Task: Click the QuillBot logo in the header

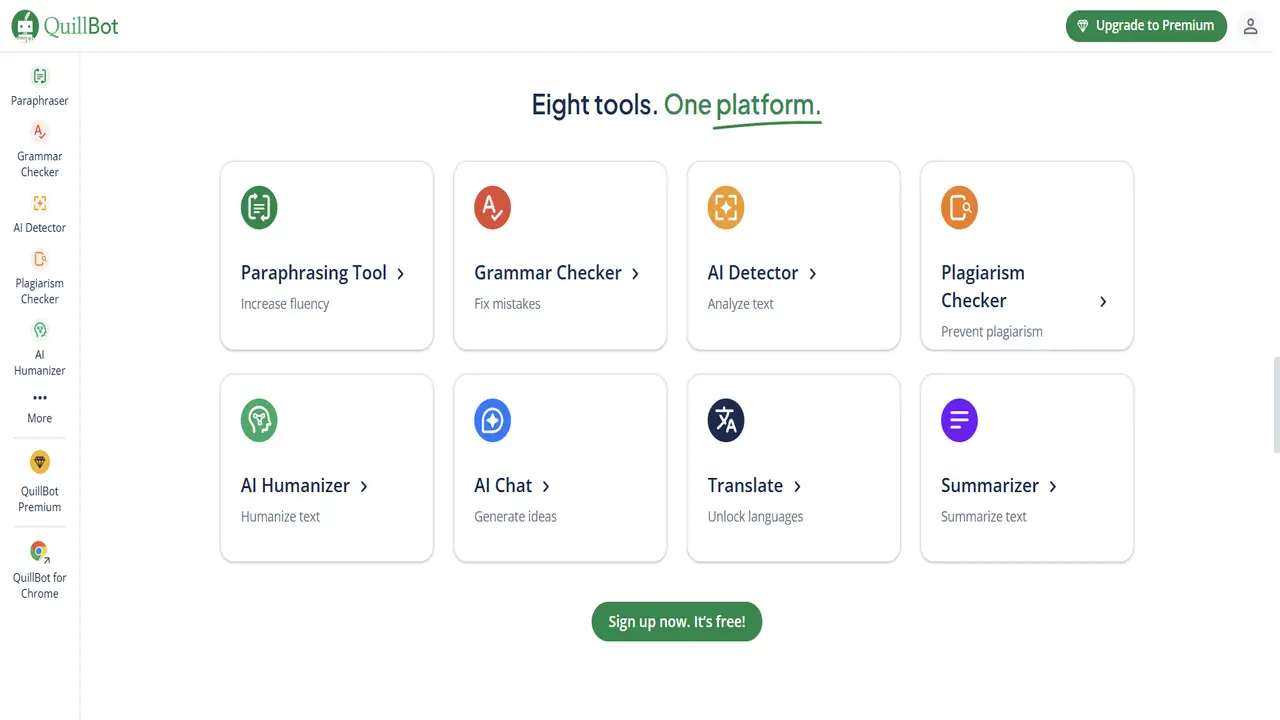Action: pos(64,26)
